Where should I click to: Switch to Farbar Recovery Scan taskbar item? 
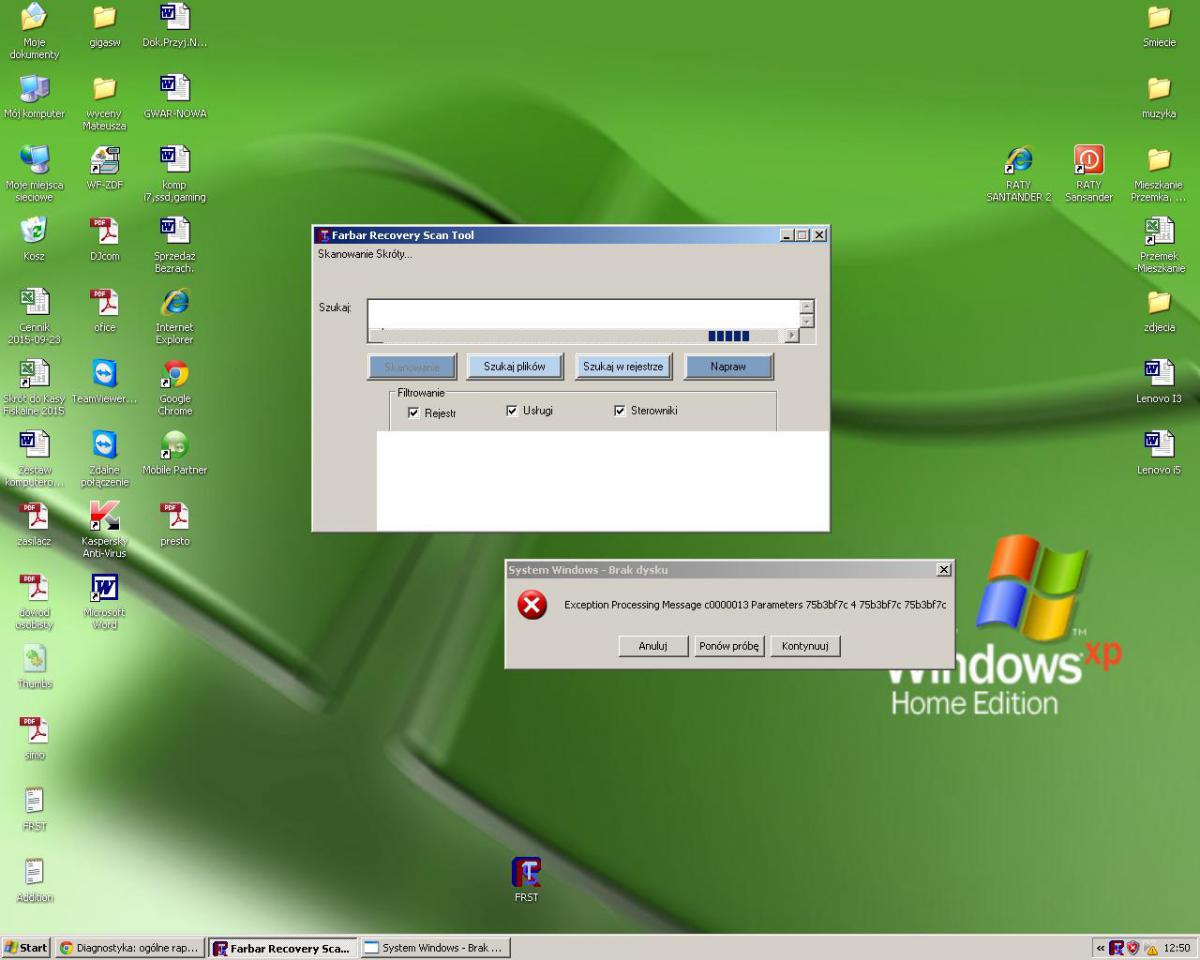click(282, 947)
